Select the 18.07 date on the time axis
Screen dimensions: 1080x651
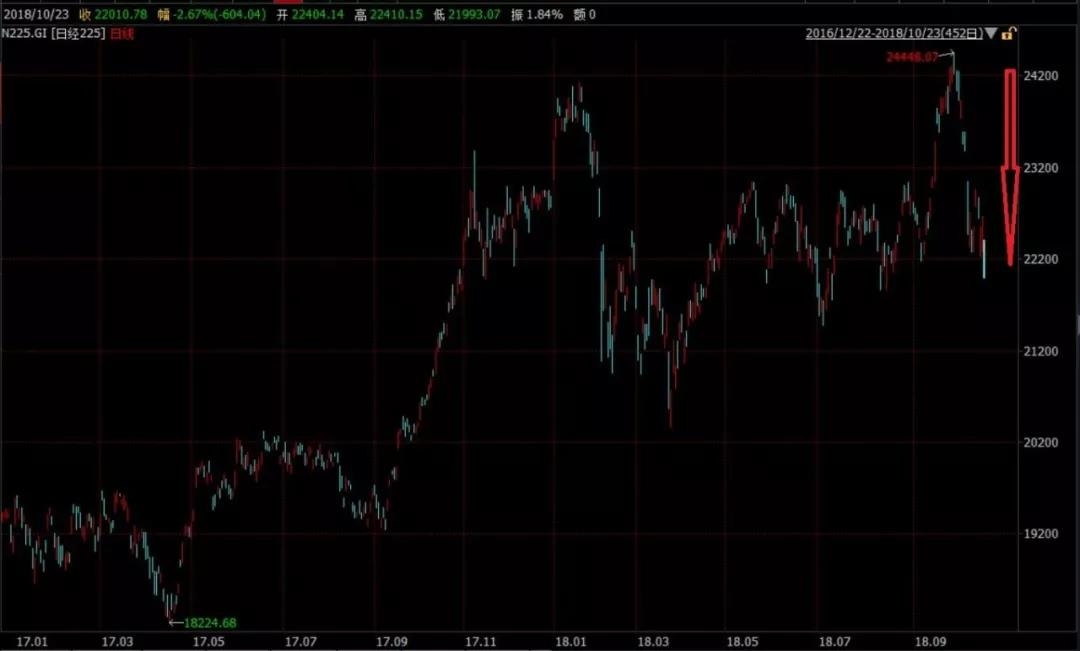835,641
